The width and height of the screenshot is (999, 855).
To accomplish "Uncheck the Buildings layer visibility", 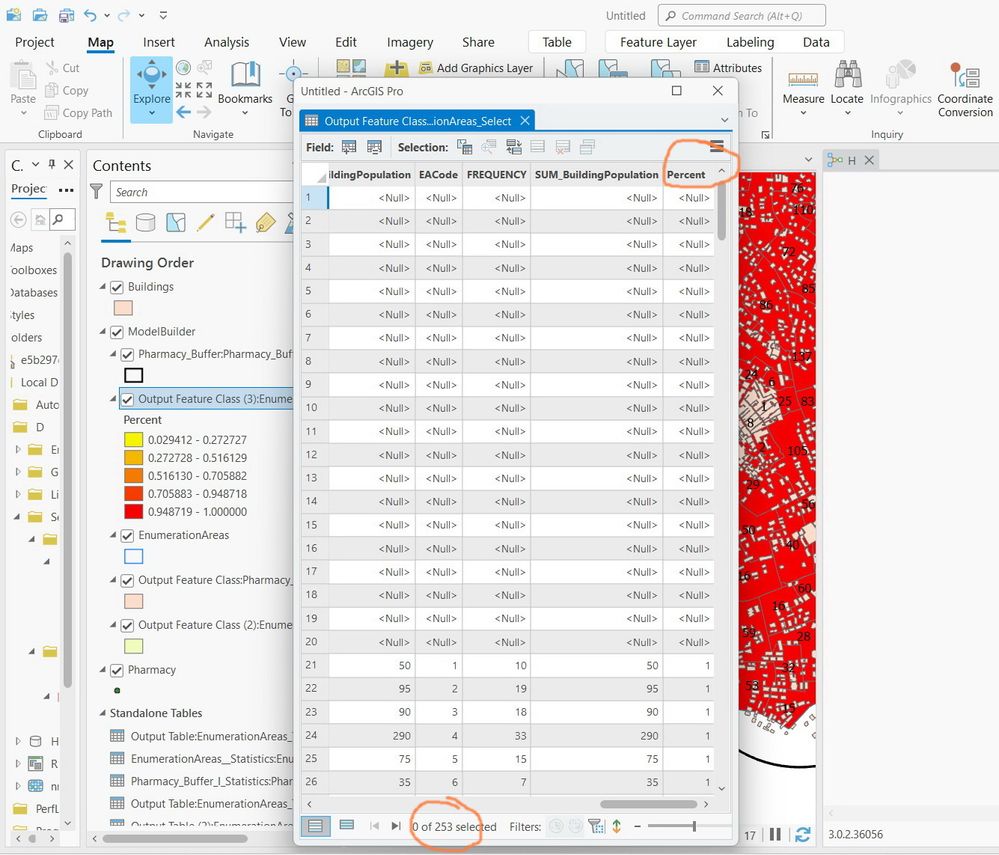I will pyautogui.click(x=117, y=287).
